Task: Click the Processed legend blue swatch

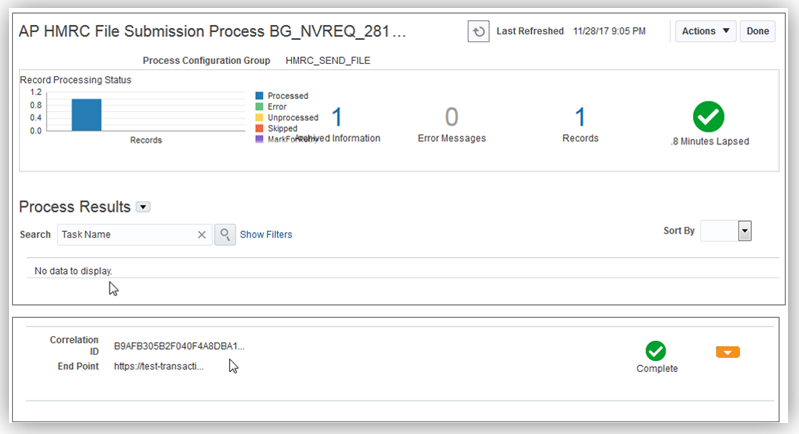Action: 259,96
